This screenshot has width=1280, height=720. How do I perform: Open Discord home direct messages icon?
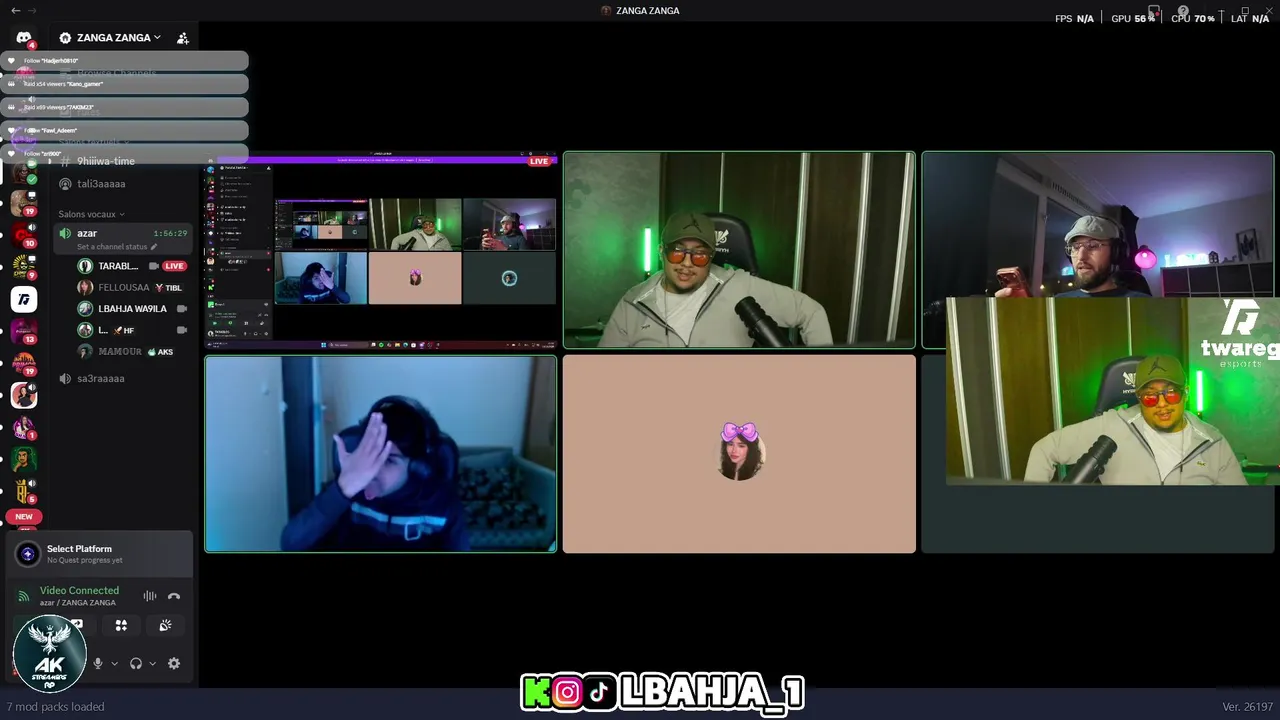coord(24,38)
